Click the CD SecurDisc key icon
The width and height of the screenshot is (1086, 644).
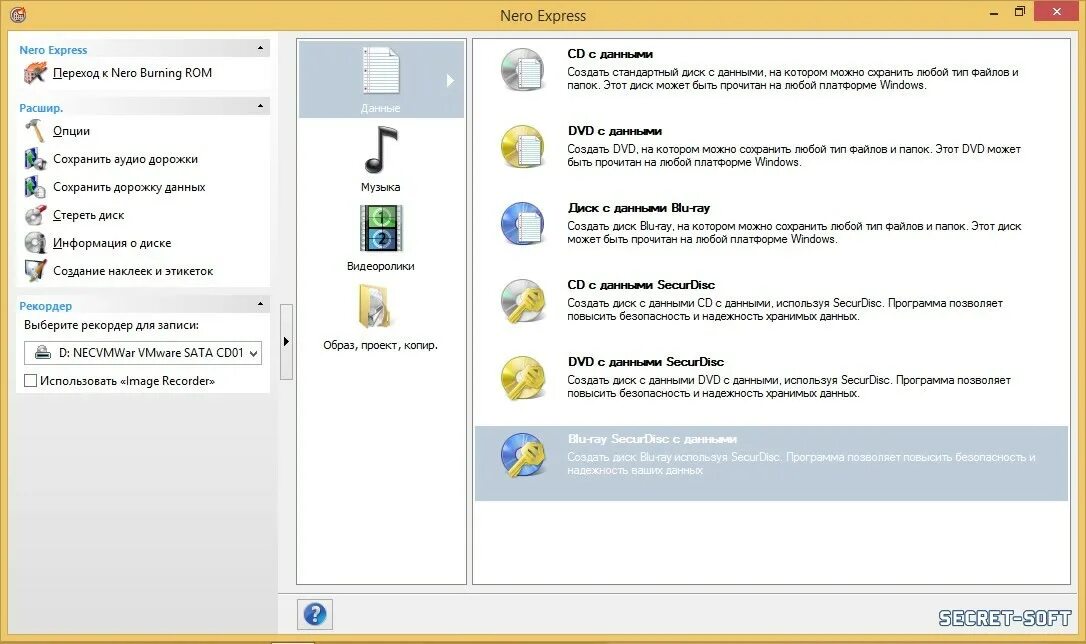pos(523,301)
